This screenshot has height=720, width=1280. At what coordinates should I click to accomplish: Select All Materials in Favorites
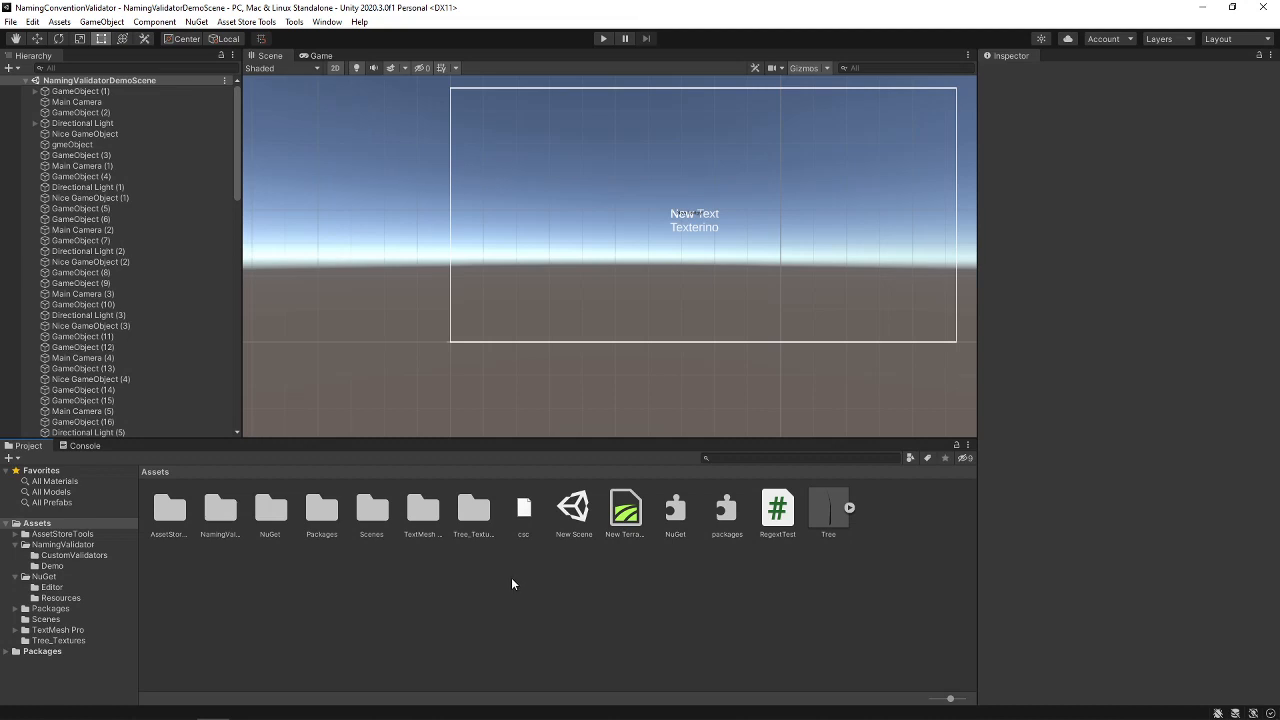(x=54, y=481)
